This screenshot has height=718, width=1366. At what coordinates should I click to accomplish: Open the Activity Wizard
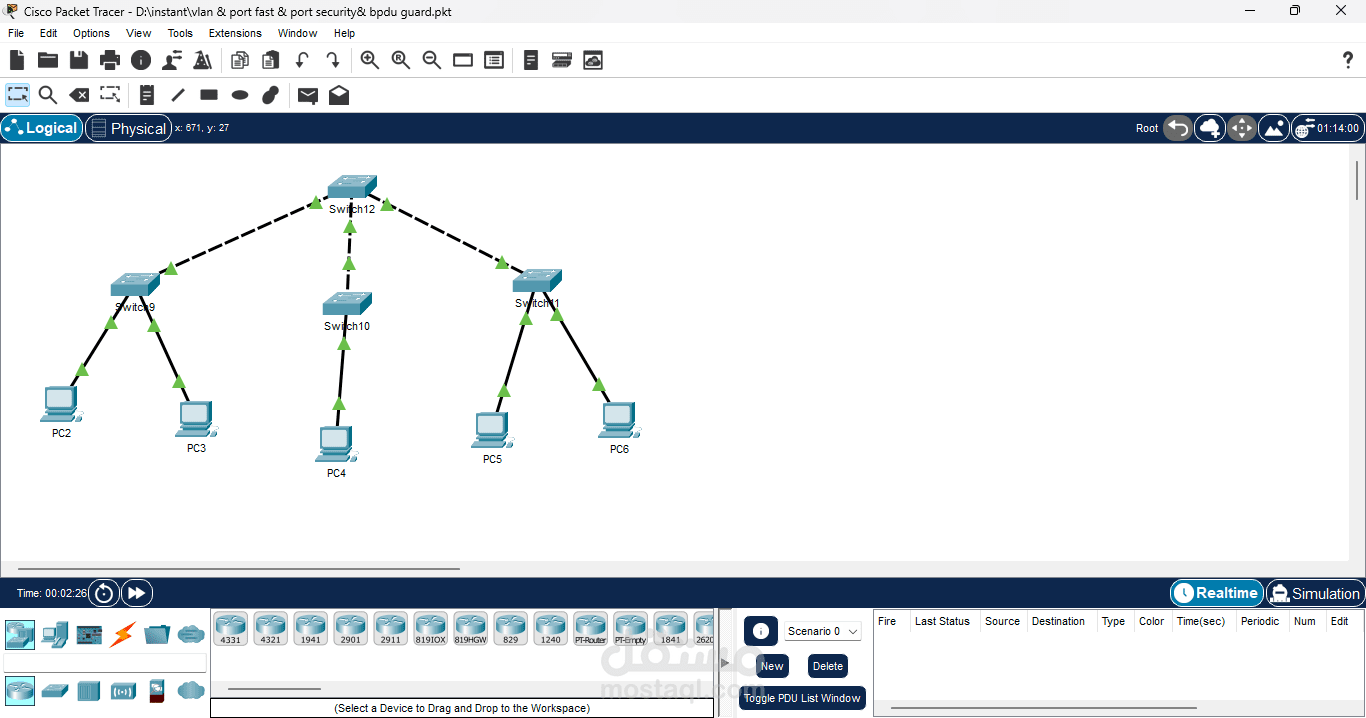pyautogui.click(x=202, y=60)
